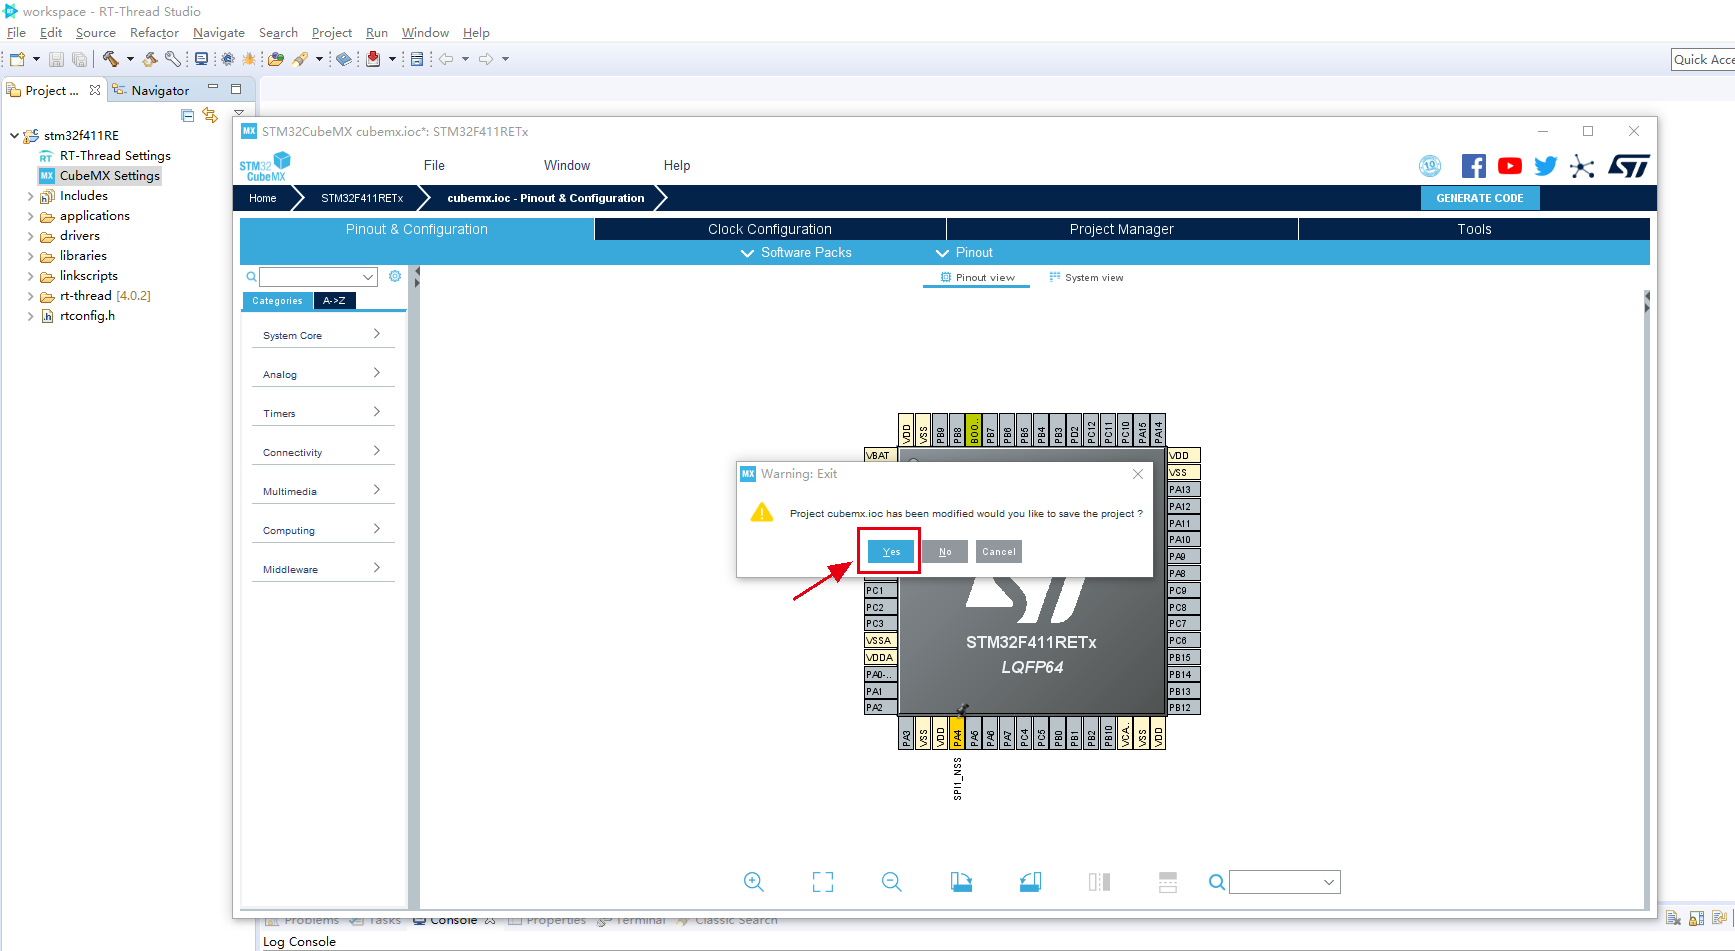
Task: Open CubeMX Window menu
Action: point(567,166)
